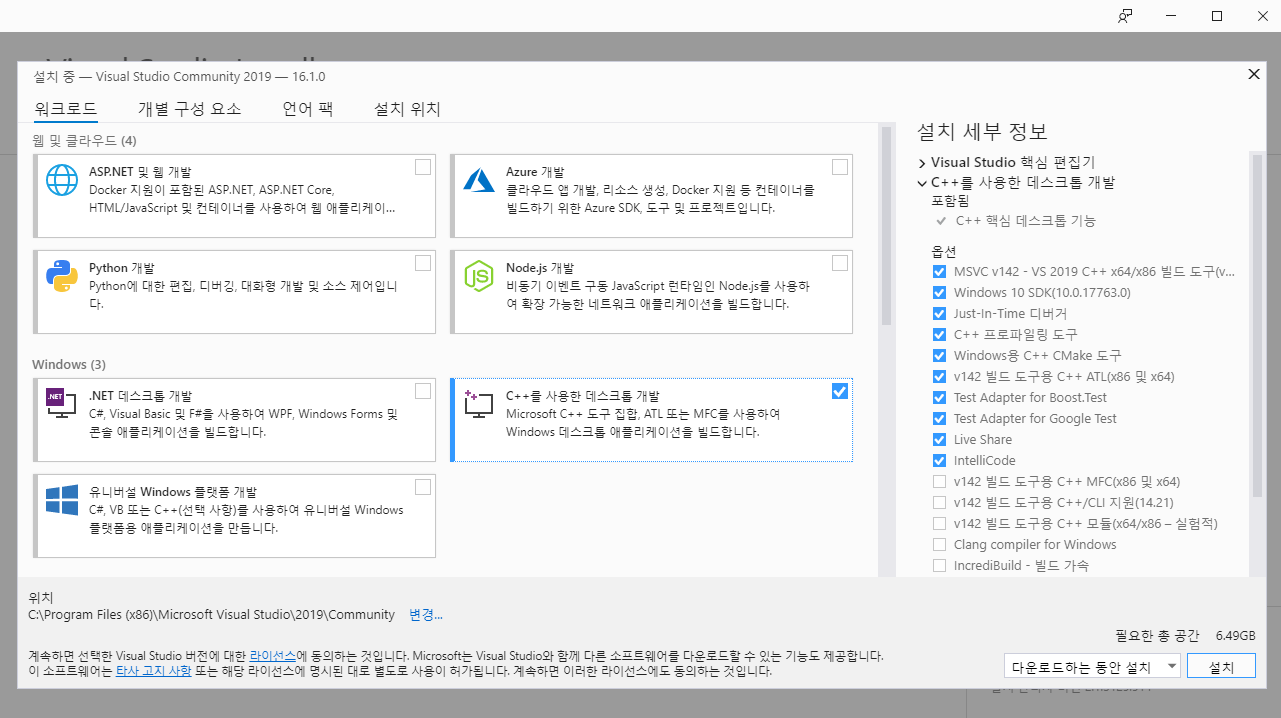Open the 설치 위치 tab
This screenshot has width=1281, height=718.
coord(407,109)
